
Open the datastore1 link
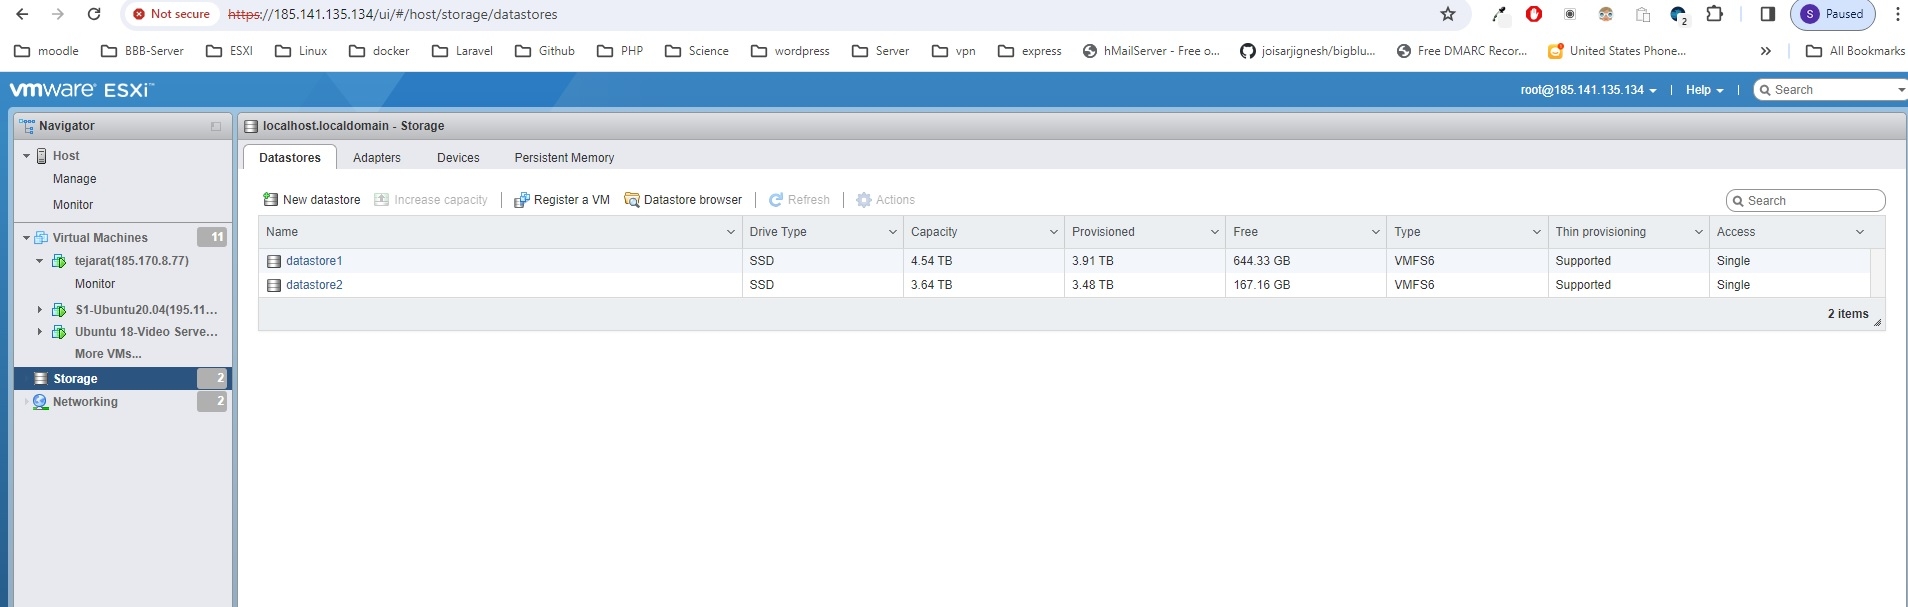point(314,261)
